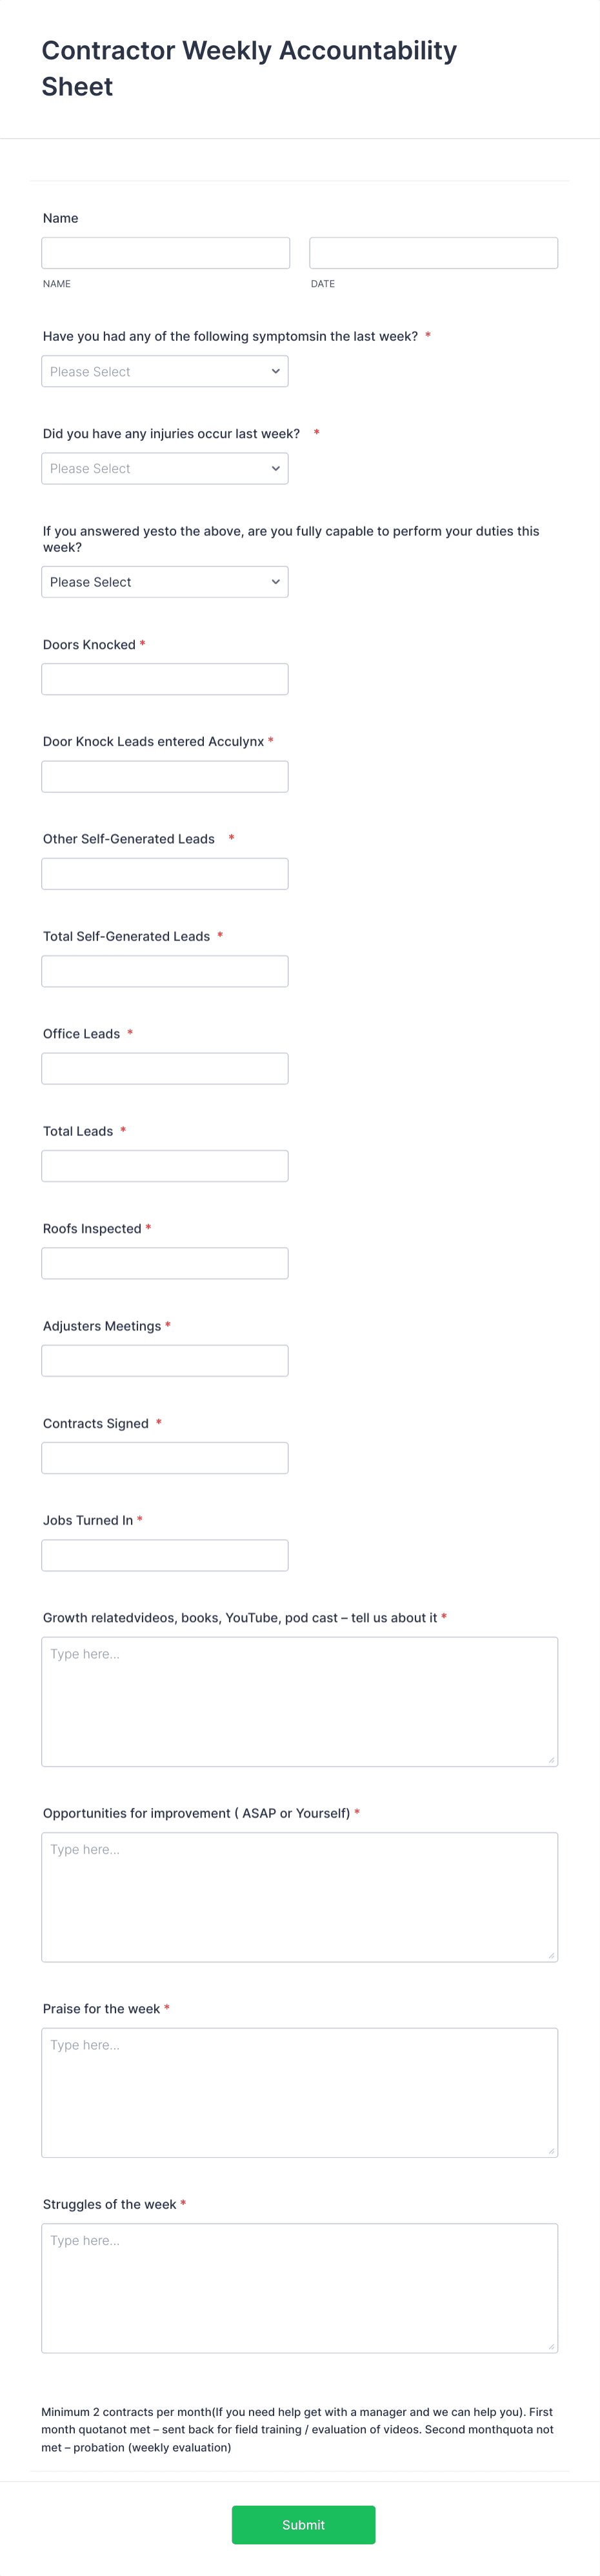Click the Roofs Inspected input box
Screen dimensions: 600x2576
tap(165, 1262)
